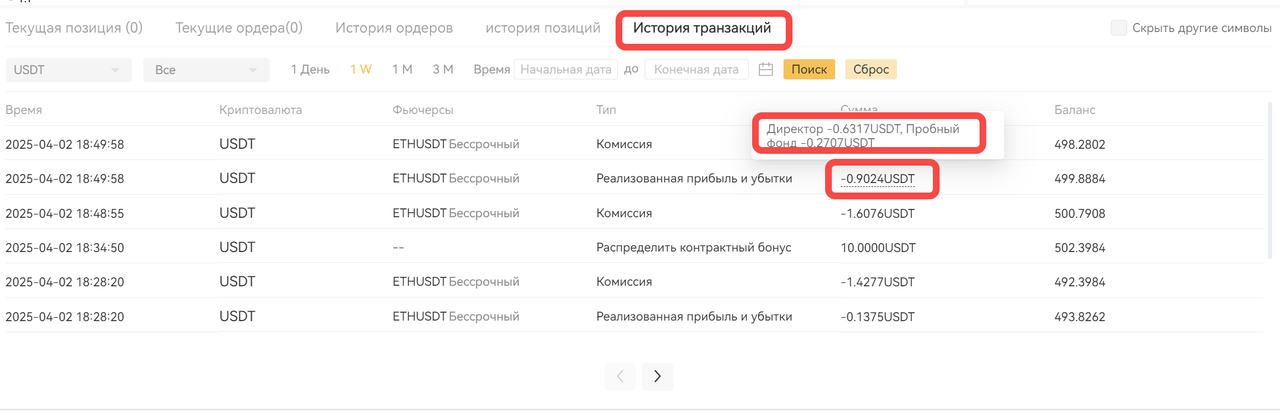Click the -0.9024USDT amount value

coord(878,179)
